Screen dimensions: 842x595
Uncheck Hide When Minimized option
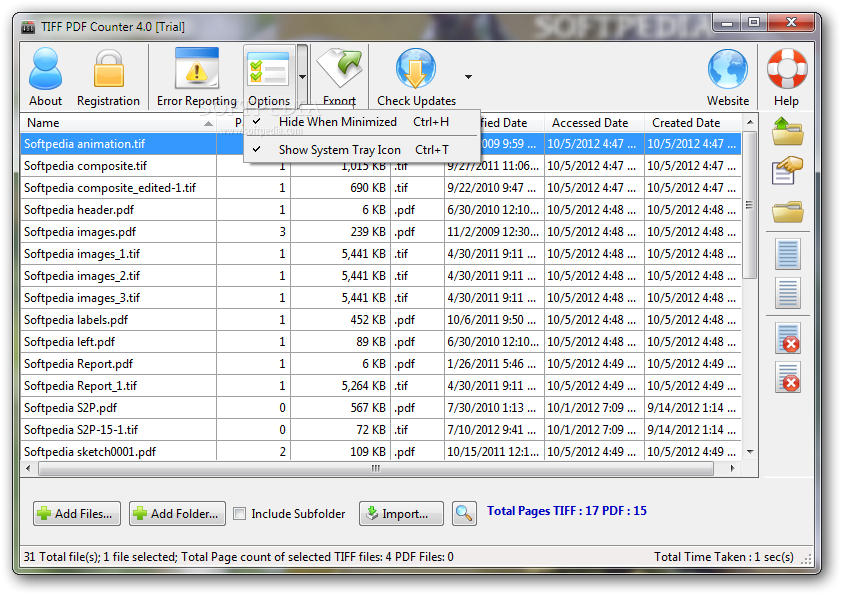pyautogui.click(x=360, y=122)
